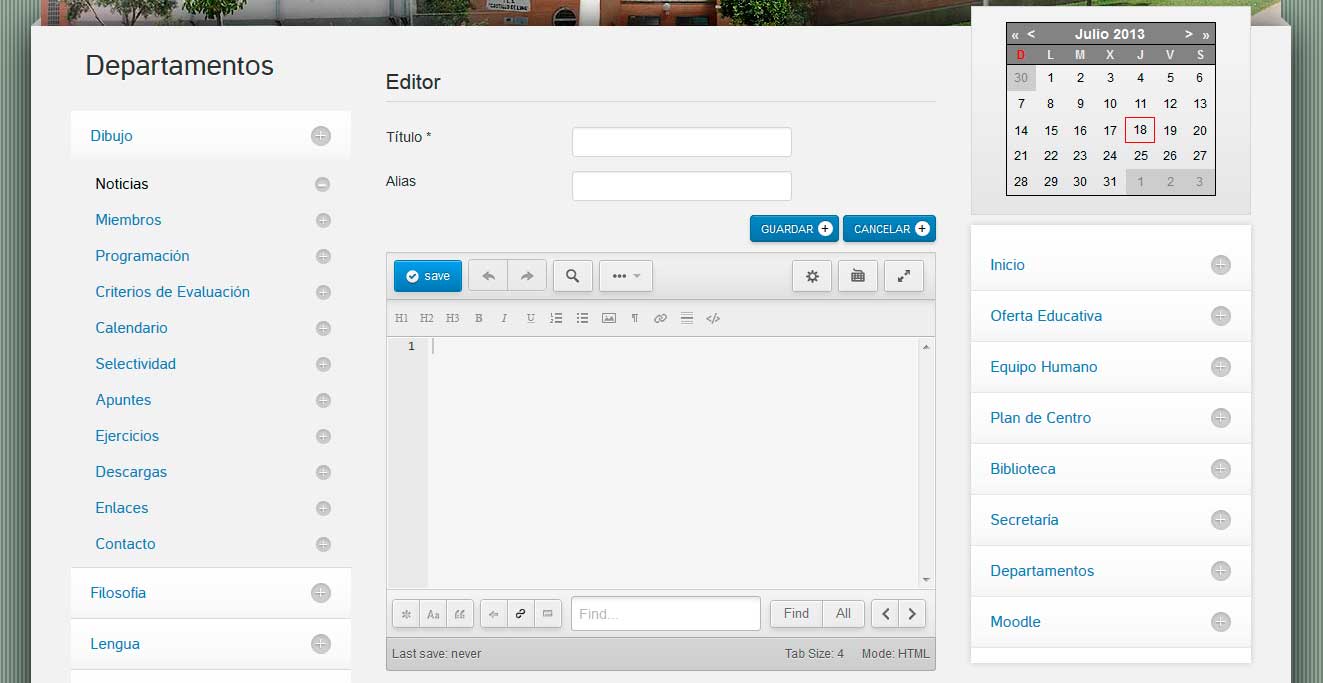Toggle fullscreen mode with the expand arrows
Image resolution: width=1323 pixels, height=683 pixels.
coord(903,275)
